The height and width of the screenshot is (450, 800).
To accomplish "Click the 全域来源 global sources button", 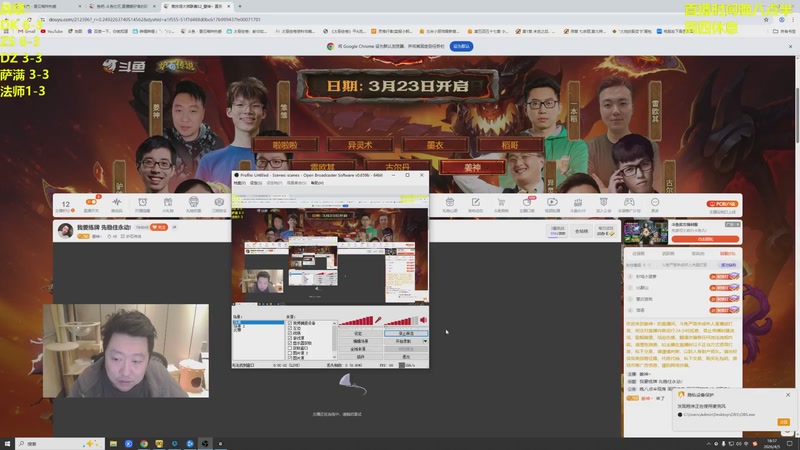I will (360, 349).
